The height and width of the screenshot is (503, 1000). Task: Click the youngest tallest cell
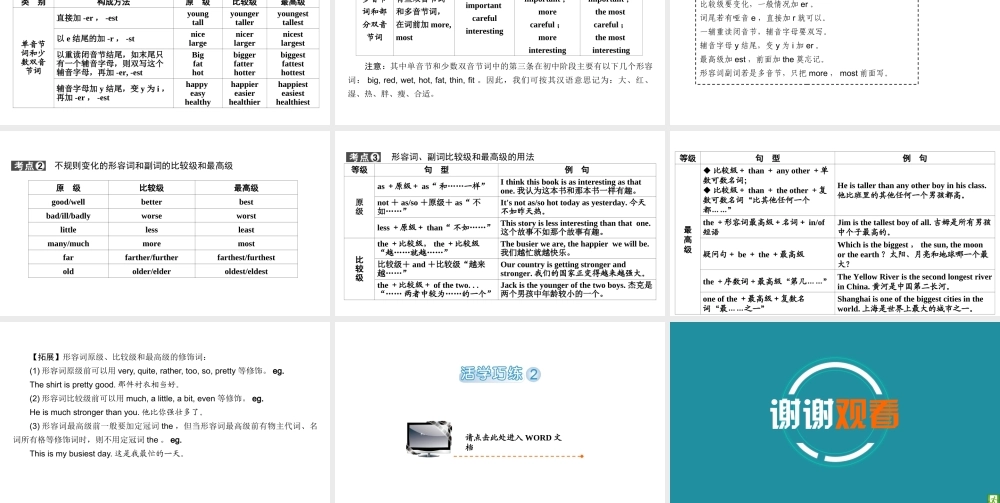293,18
